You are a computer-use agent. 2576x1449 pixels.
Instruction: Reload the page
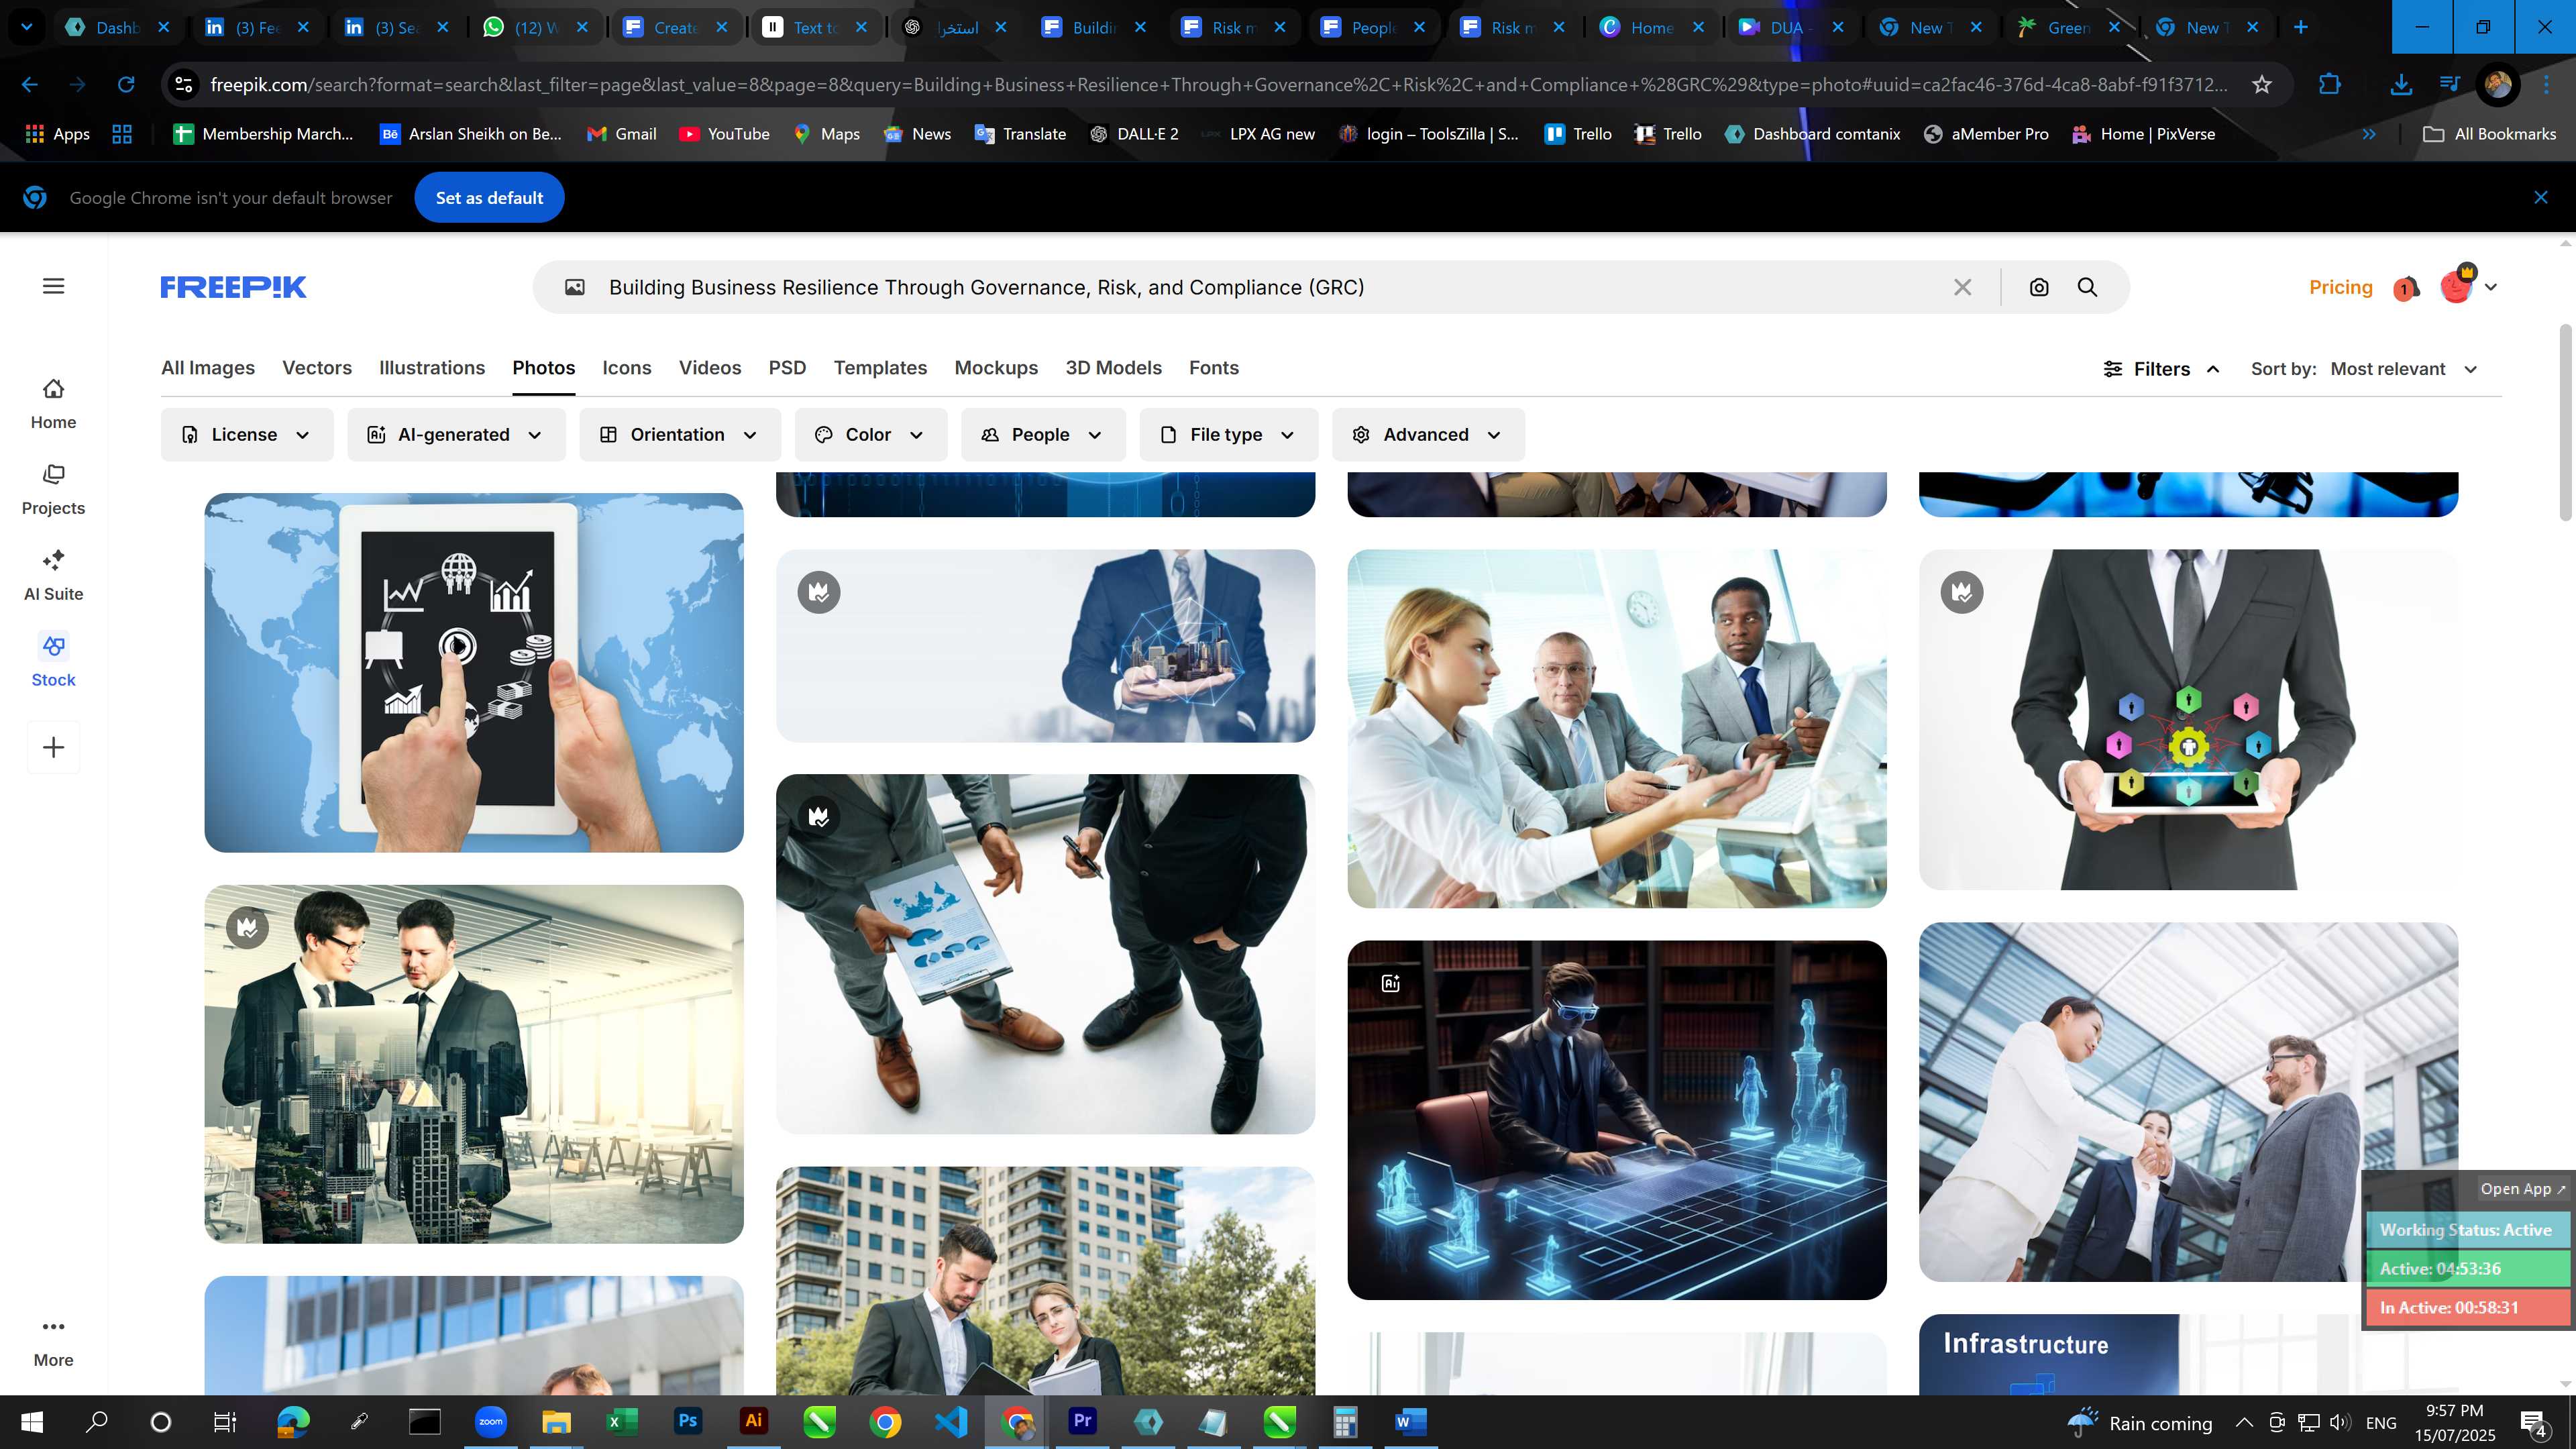[126, 85]
